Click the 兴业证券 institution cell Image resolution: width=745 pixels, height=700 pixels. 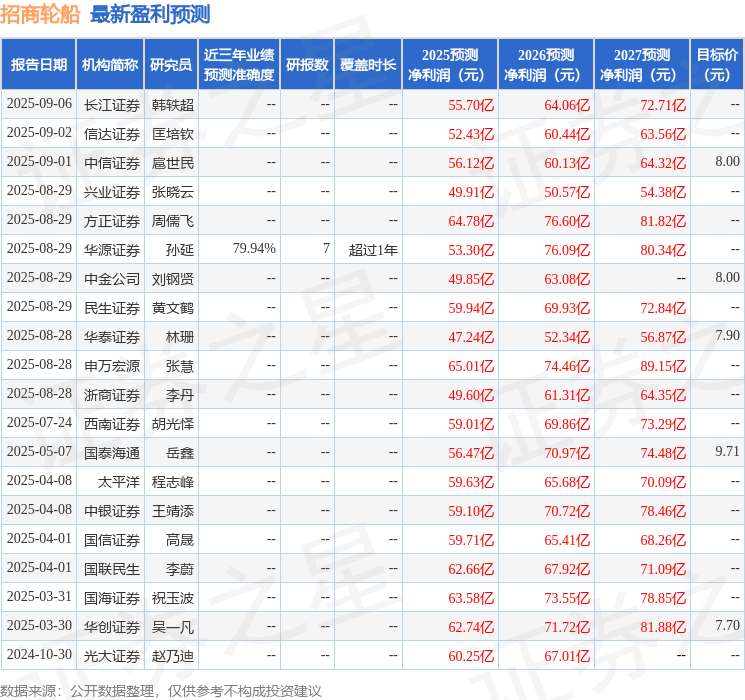coord(112,192)
